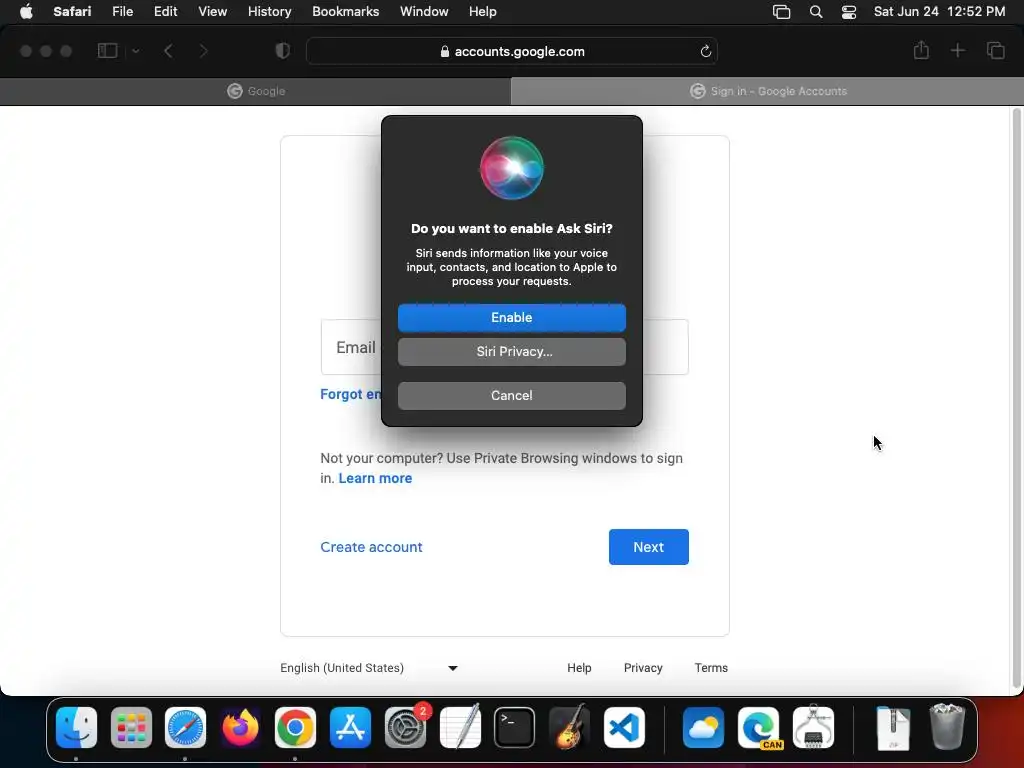Open the Safari application menu
This screenshot has width=1024, height=768.
(72, 12)
